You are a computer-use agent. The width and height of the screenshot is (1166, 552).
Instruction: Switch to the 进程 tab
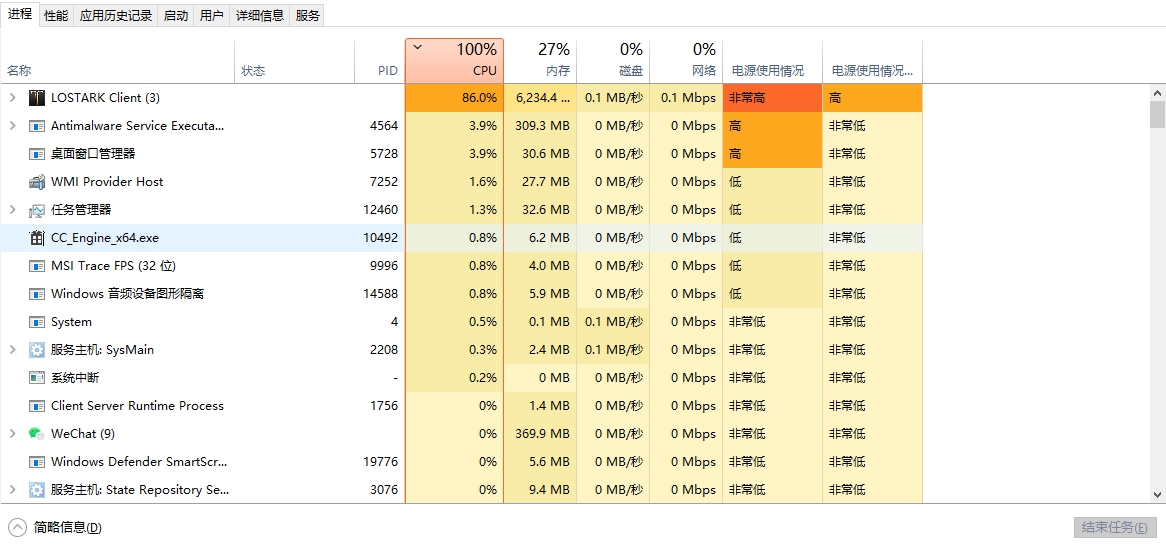[x=20, y=14]
